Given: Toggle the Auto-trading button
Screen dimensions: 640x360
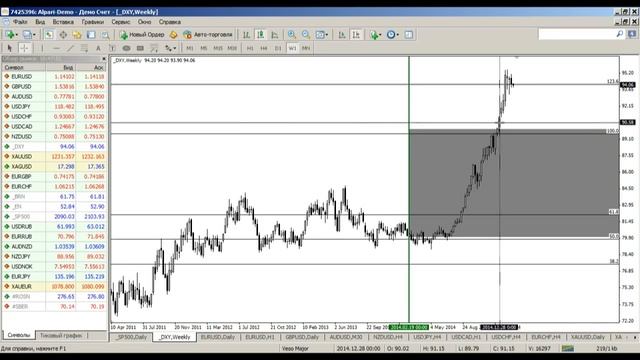Looking at the screenshot, I should coord(208,35).
